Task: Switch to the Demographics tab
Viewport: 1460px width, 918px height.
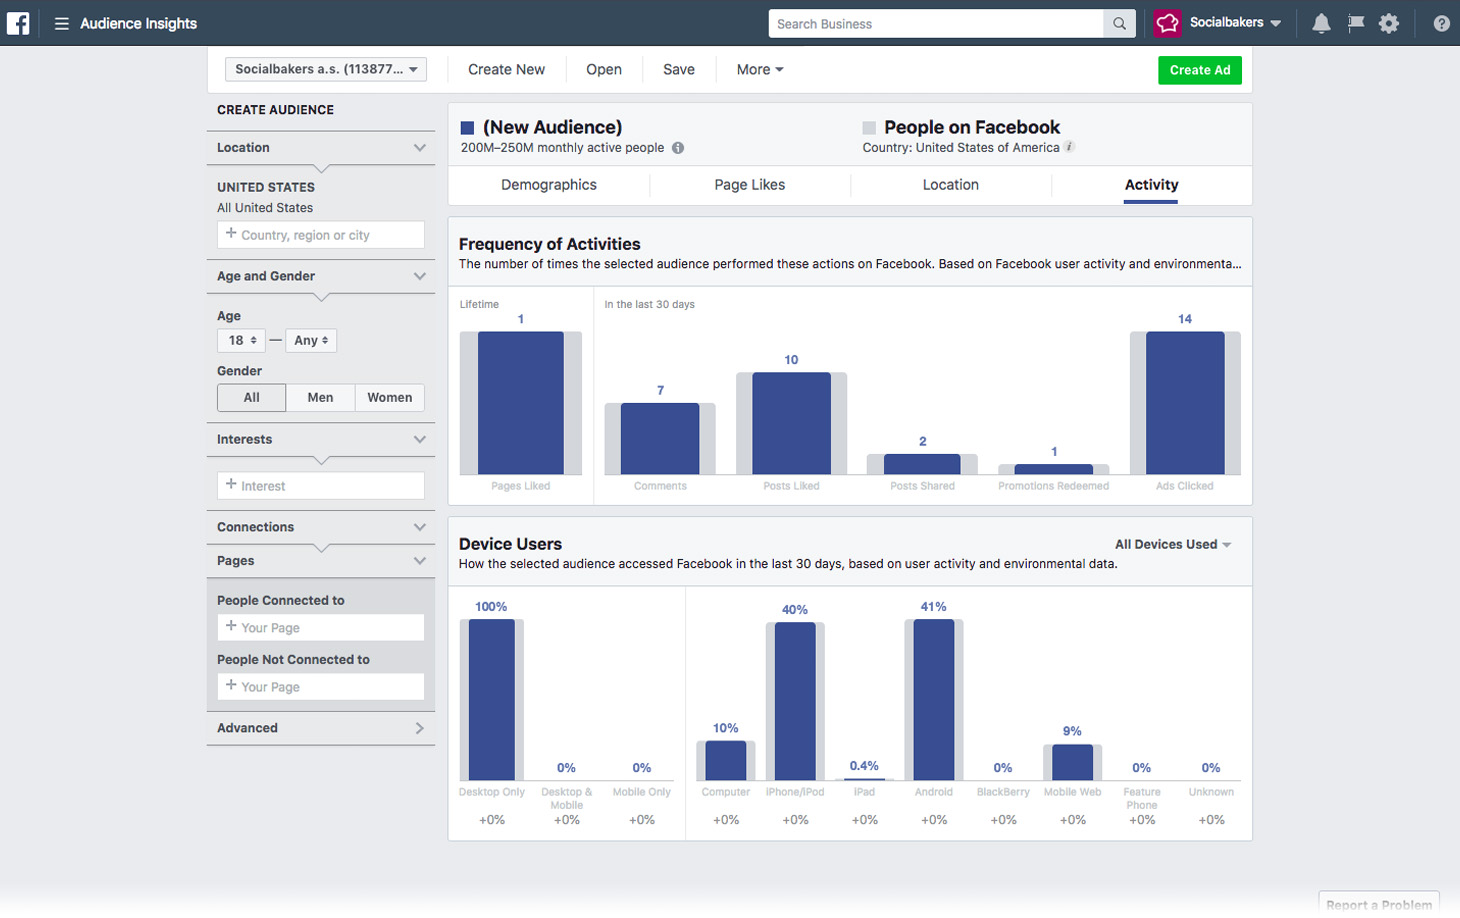Action: pyautogui.click(x=548, y=185)
